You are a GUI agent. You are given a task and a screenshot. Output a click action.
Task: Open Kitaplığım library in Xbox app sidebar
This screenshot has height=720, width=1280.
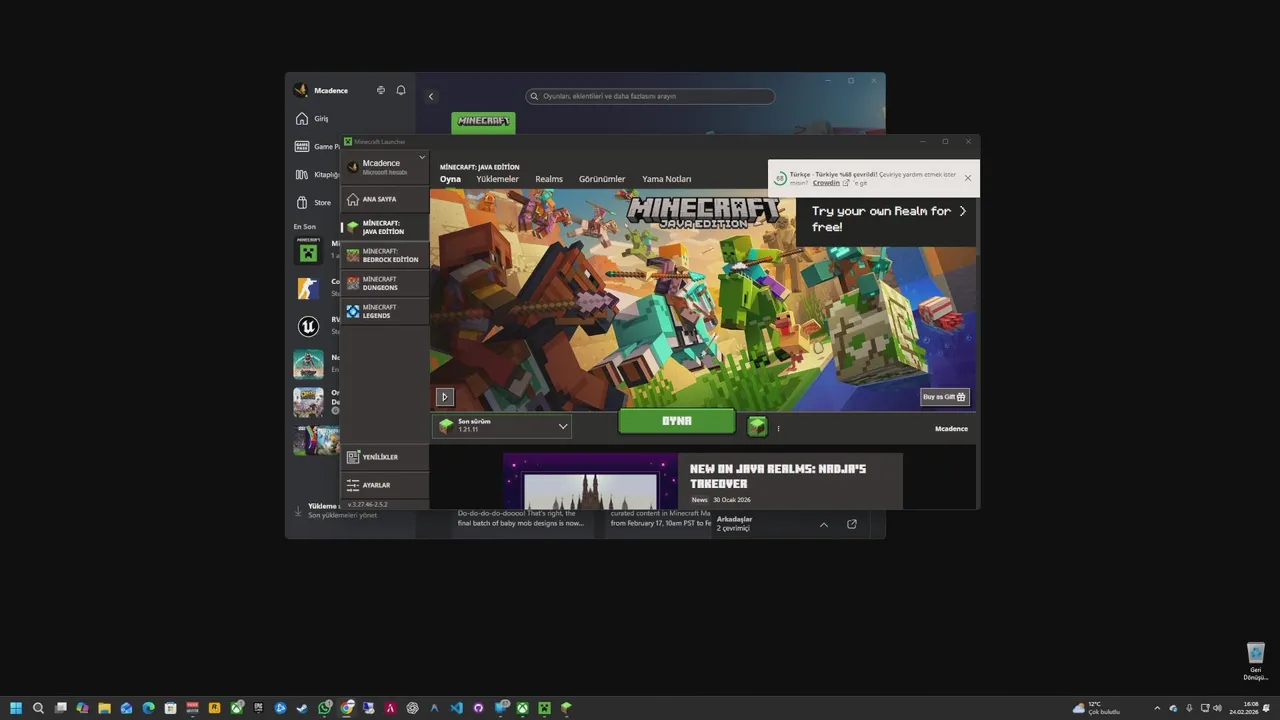316,174
